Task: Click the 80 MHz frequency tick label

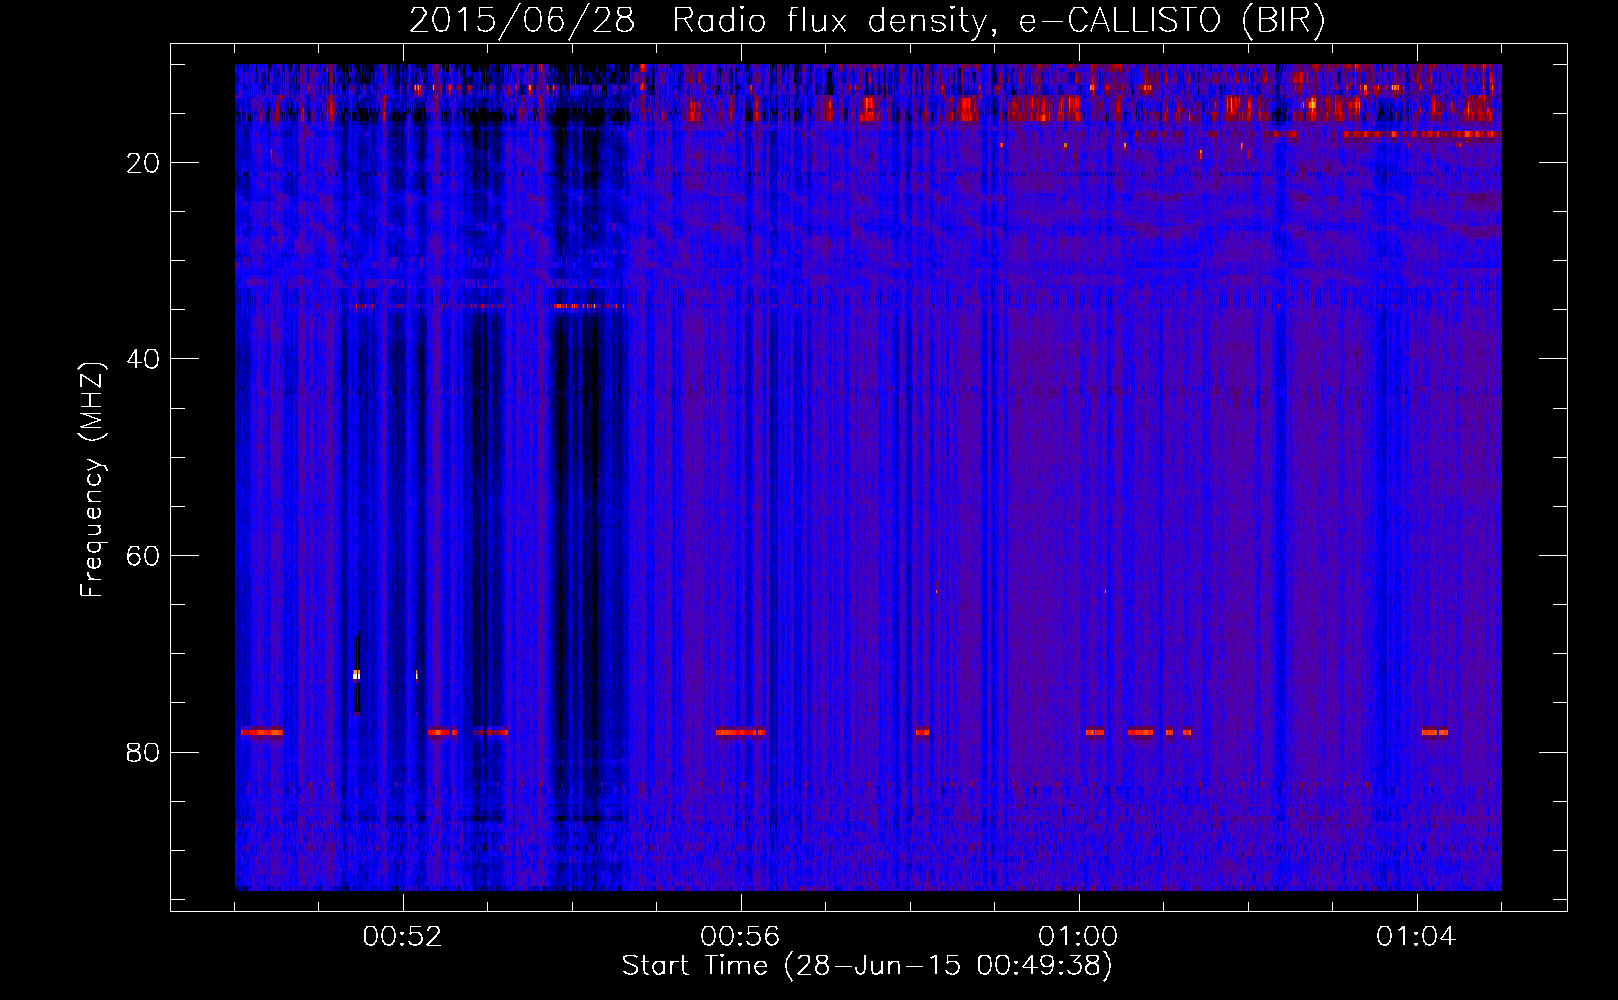Action: (143, 752)
